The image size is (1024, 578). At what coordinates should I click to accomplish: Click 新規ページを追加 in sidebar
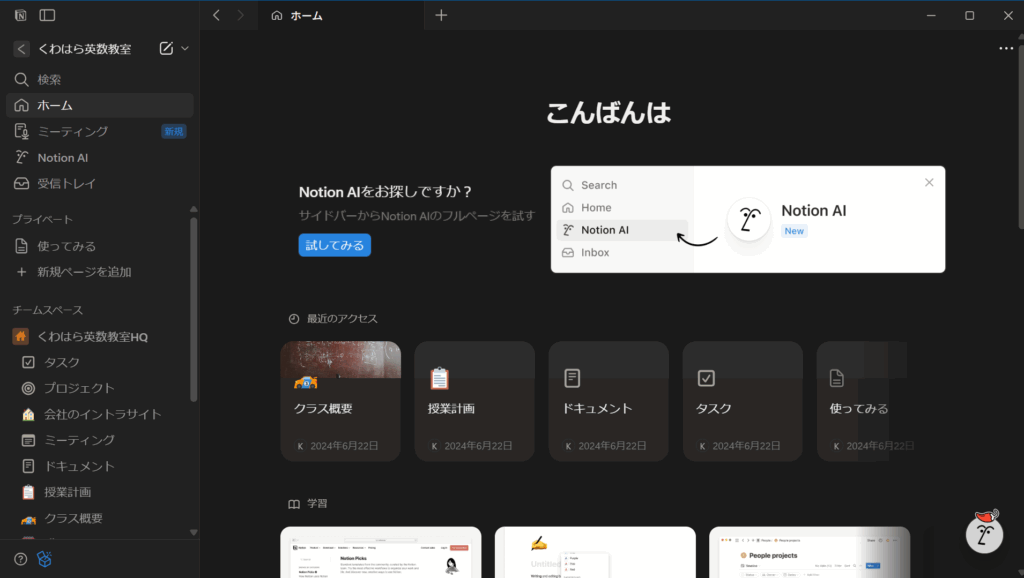(x=84, y=271)
